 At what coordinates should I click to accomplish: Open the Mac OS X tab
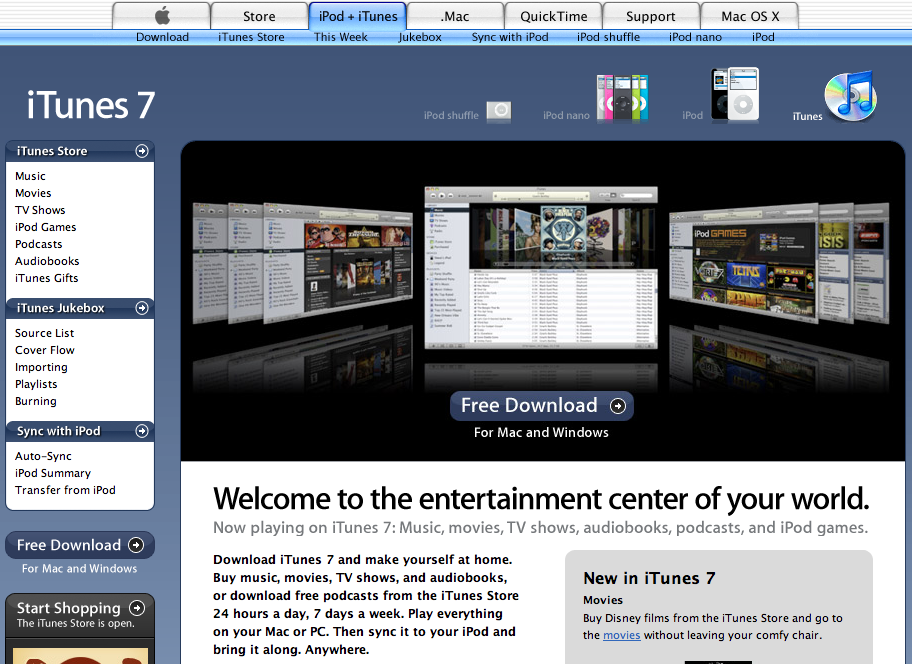750,16
